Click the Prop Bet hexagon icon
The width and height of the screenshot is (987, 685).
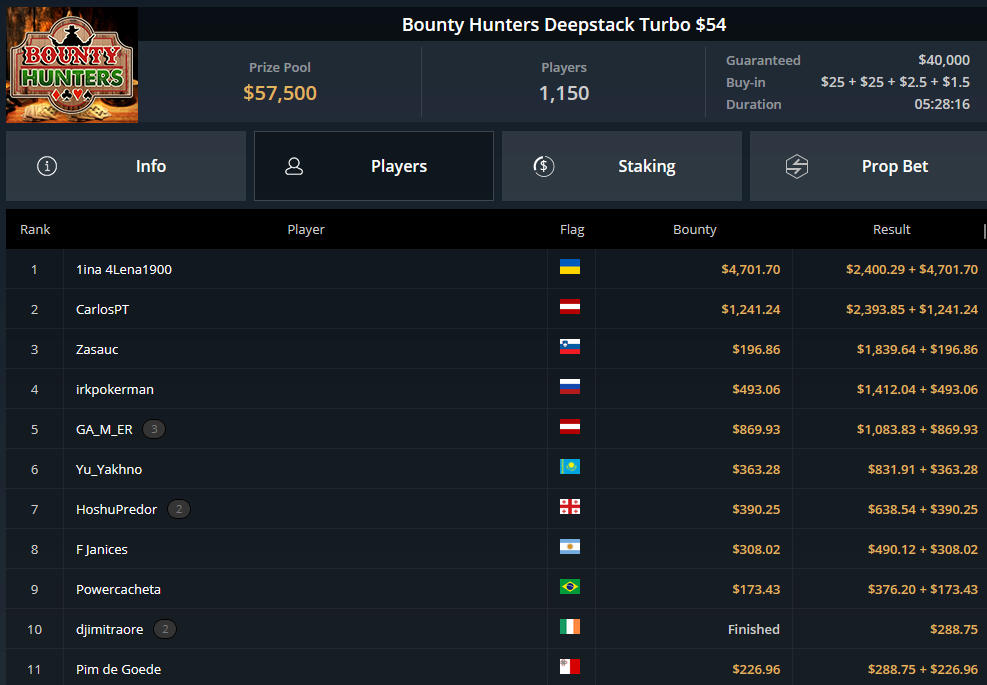point(797,166)
